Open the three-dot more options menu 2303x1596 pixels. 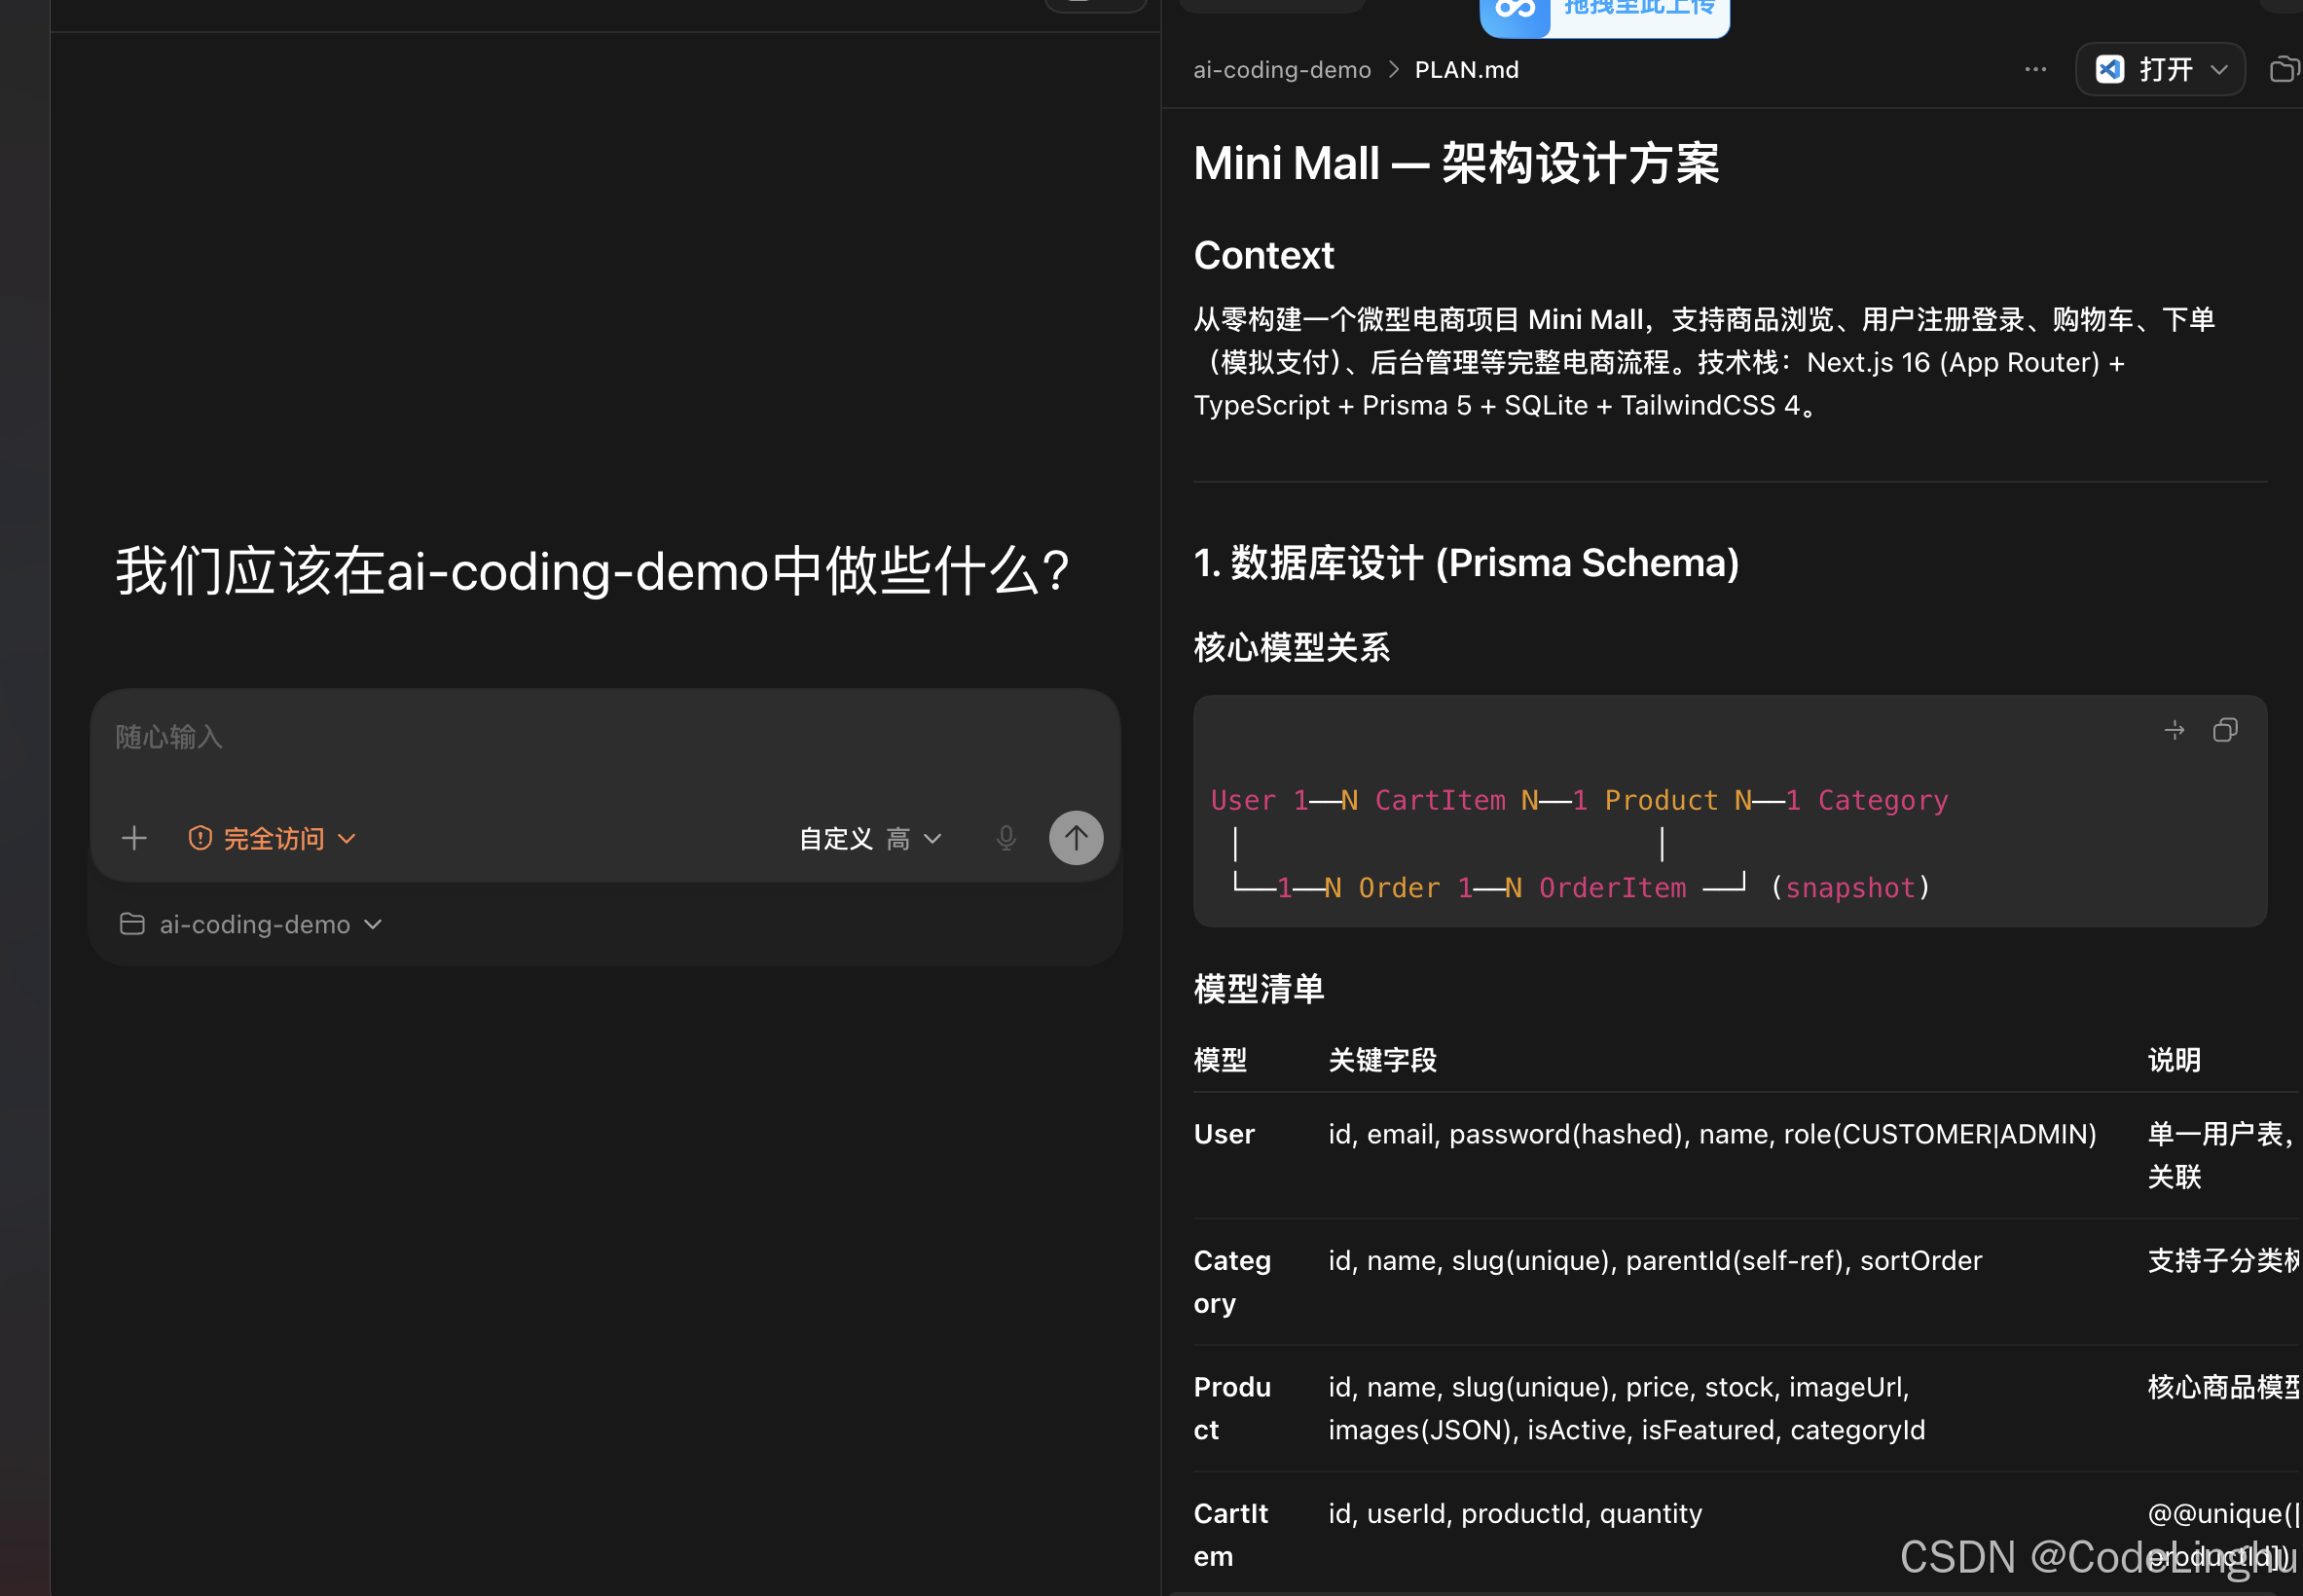pyautogui.click(x=2035, y=69)
